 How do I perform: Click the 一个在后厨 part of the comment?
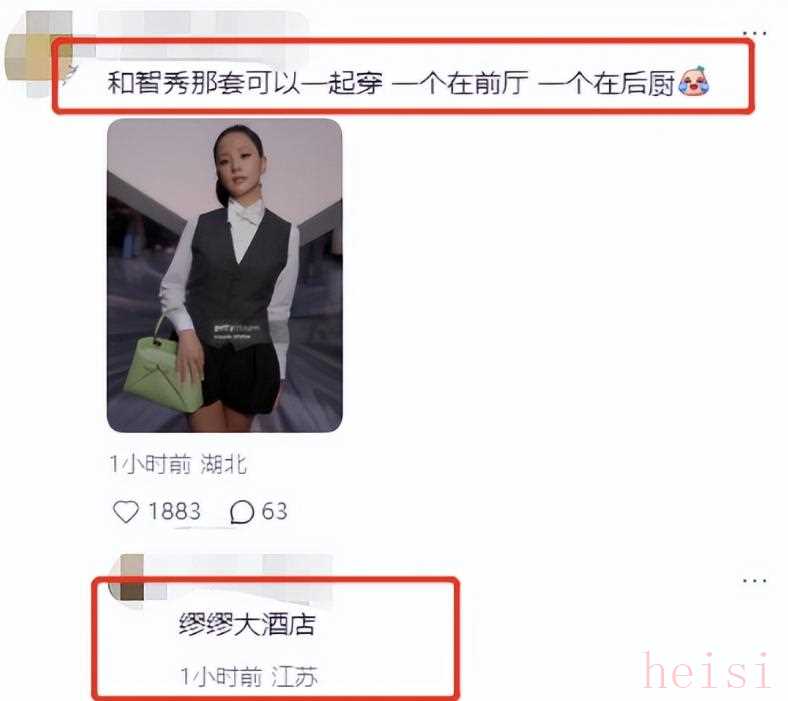point(606,82)
